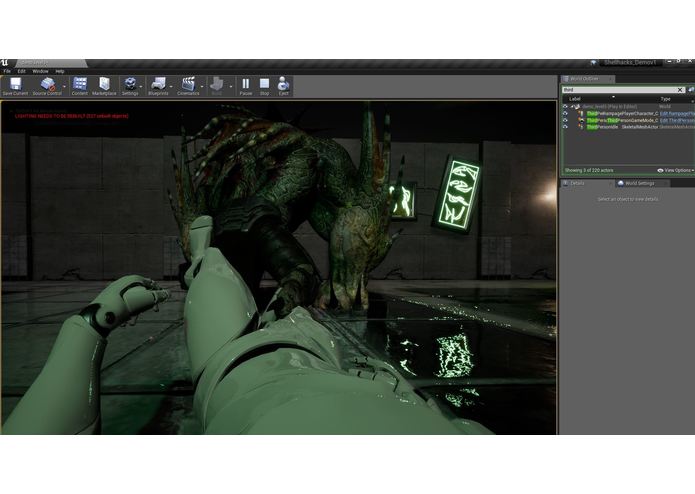Pause the running simulation
The width and height of the screenshot is (695, 494).
246,84
